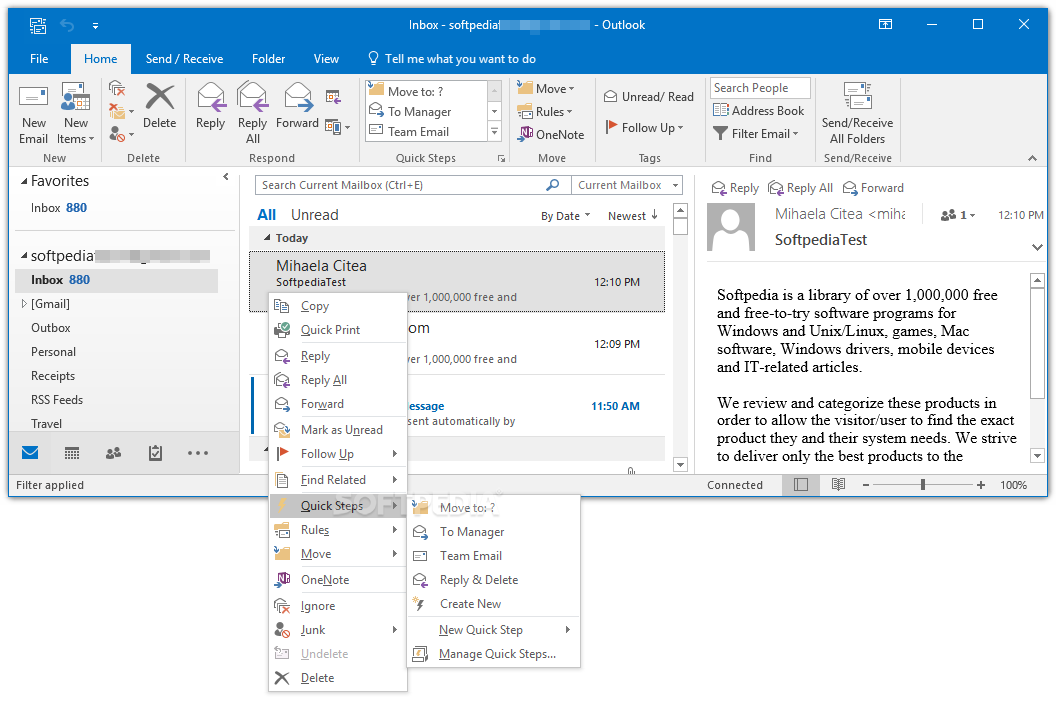The height and width of the screenshot is (702, 1056).
Task: Switch to Tasks view in navigation bar
Action: click(x=156, y=453)
